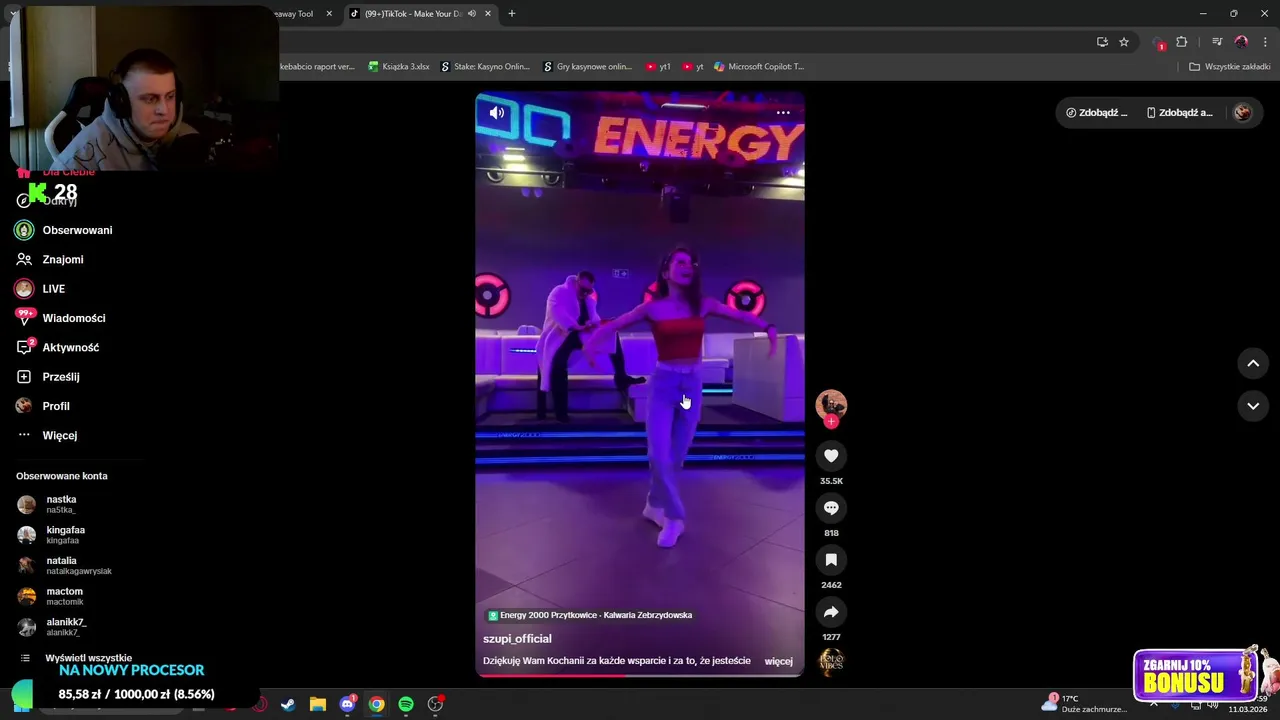
Task: Close the TikTok browser tab
Action: [488, 14]
